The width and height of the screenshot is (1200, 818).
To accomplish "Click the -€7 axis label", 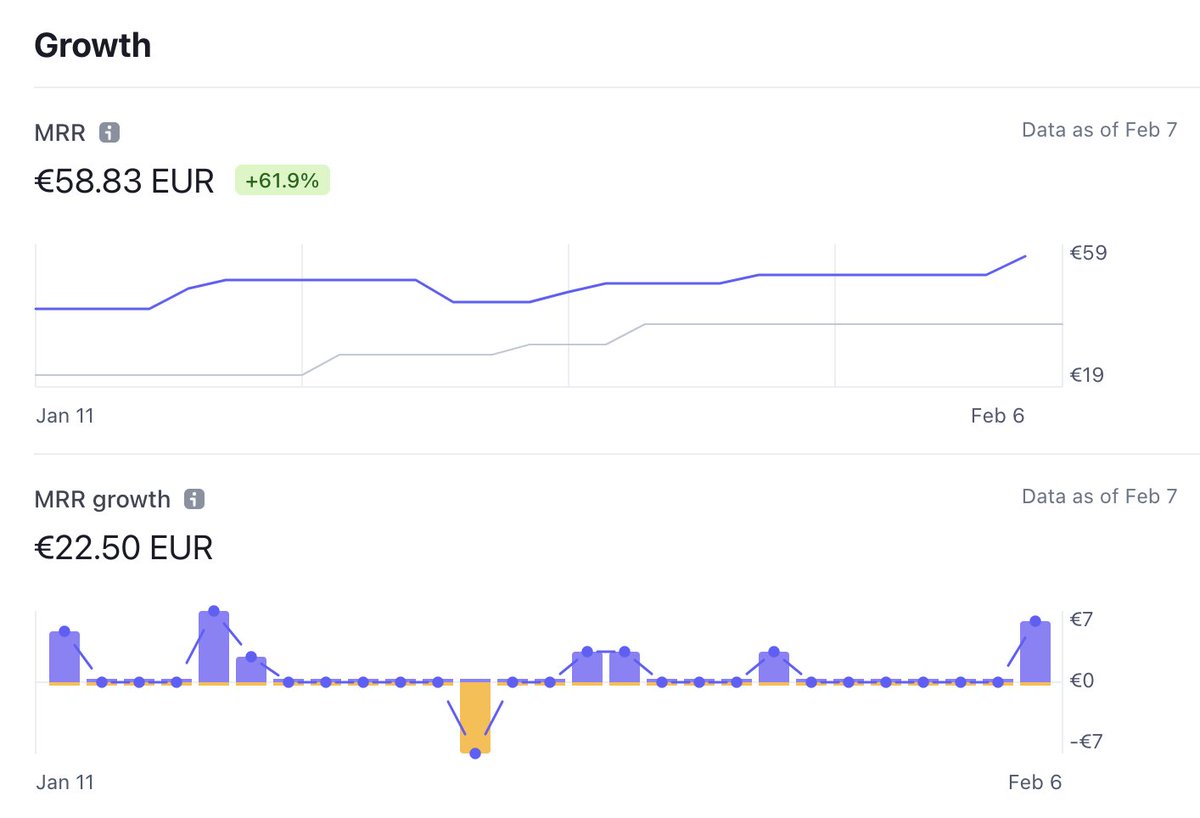I will coord(1088,741).
